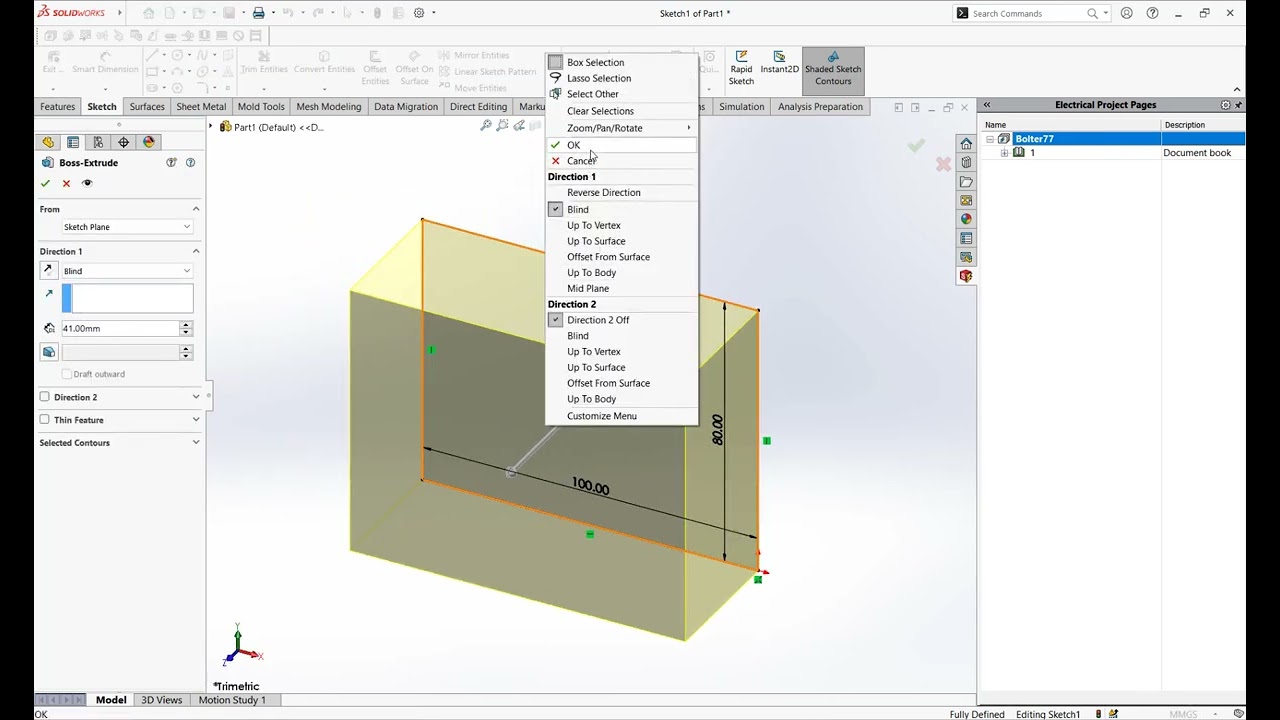
Task: Click the depth spinner stepper arrows
Action: pos(186,328)
